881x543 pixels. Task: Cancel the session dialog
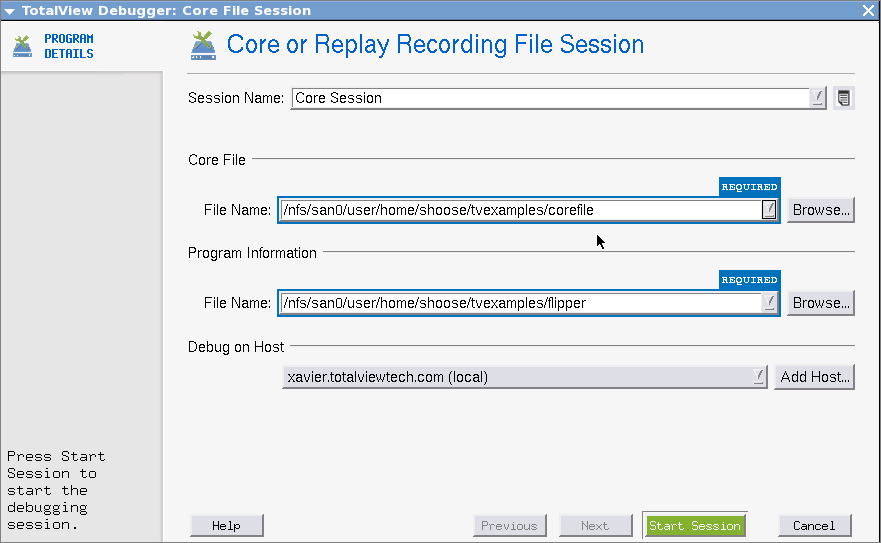click(x=814, y=526)
